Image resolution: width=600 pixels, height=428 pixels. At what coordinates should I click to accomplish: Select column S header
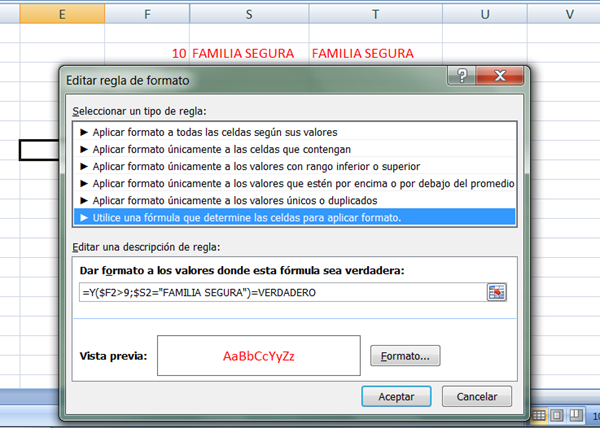[249, 14]
